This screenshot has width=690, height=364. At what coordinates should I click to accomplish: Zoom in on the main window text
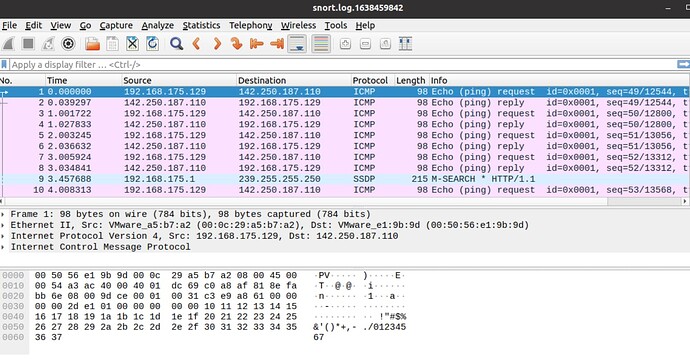point(345,44)
